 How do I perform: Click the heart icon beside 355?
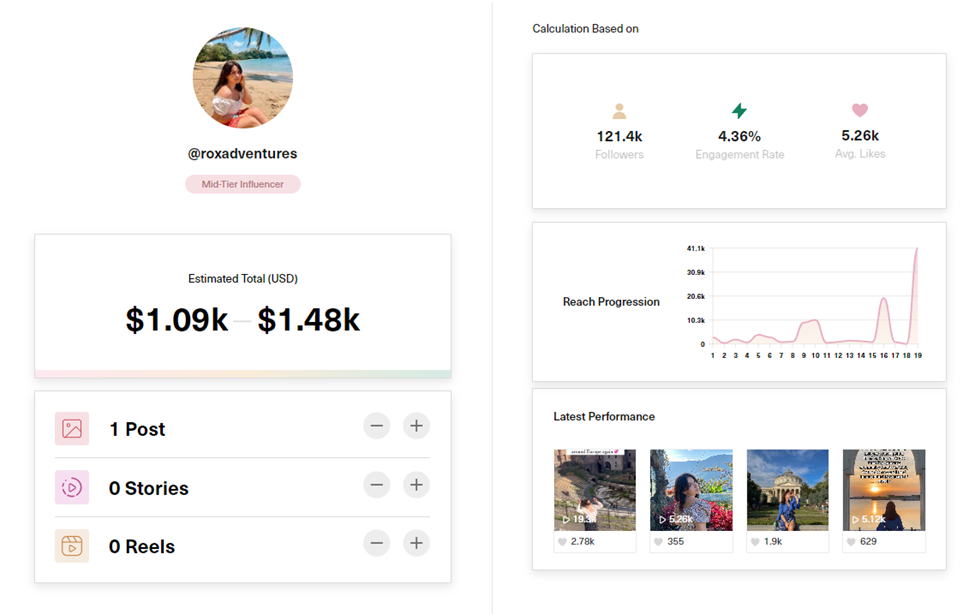click(x=658, y=542)
